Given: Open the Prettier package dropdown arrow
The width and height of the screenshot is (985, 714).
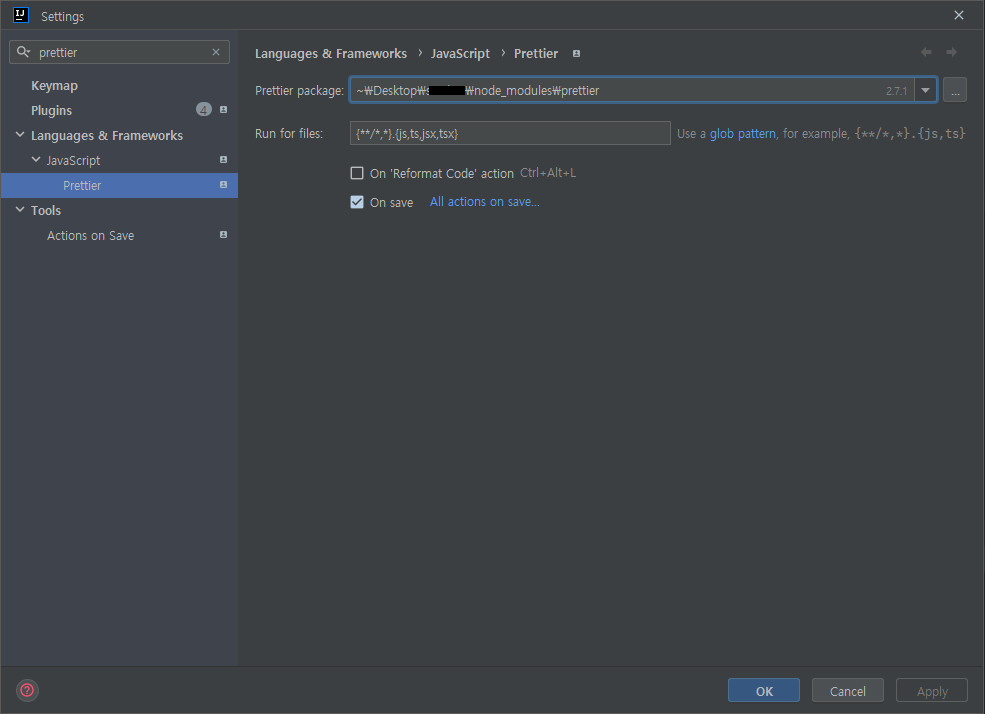Looking at the screenshot, I should point(925,90).
